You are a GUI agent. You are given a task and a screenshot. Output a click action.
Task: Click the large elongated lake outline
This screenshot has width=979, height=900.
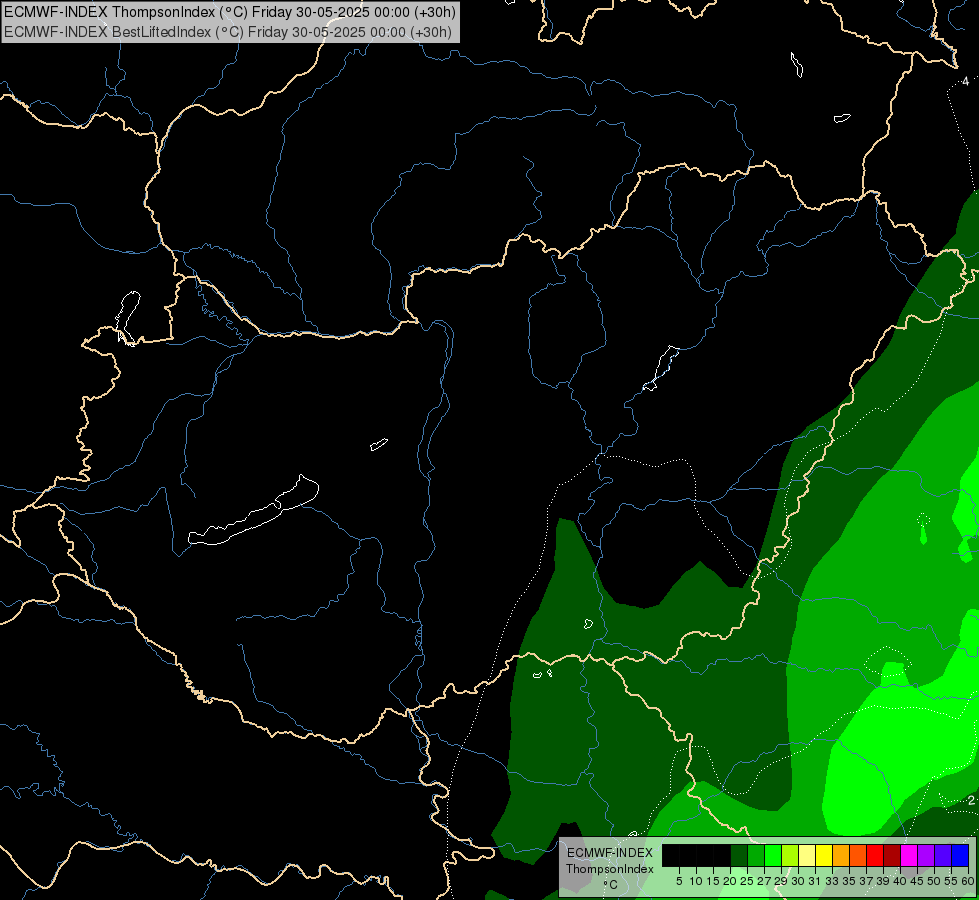click(x=253, y=511)
